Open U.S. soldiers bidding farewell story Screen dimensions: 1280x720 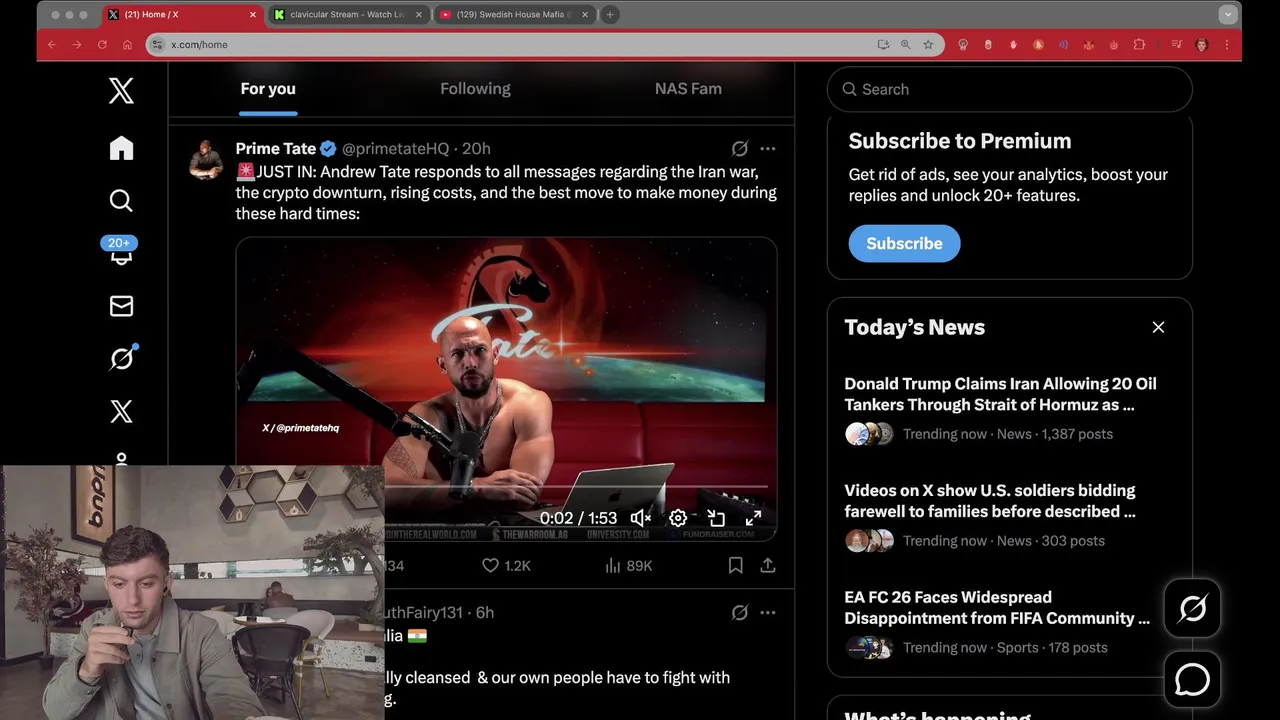point(990,501)
